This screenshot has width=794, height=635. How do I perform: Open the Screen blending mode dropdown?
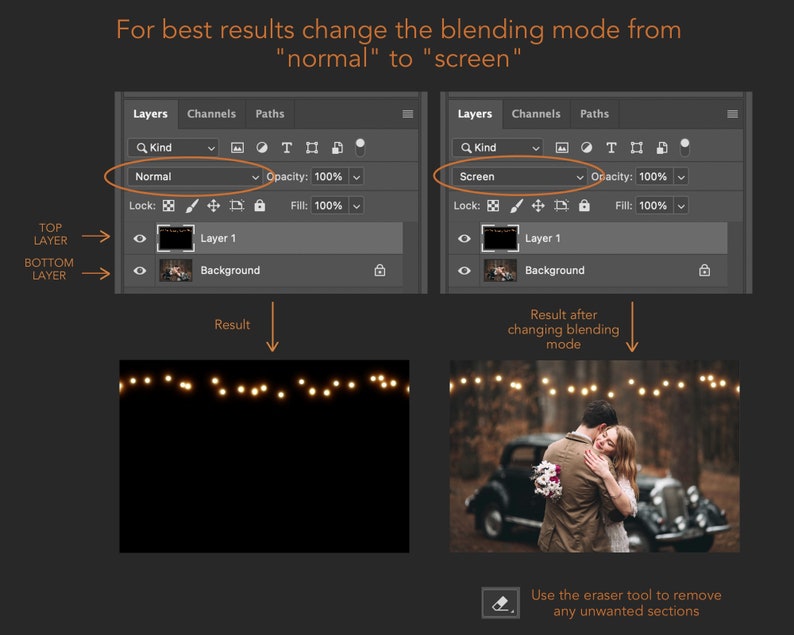click(x=519, y=177)
